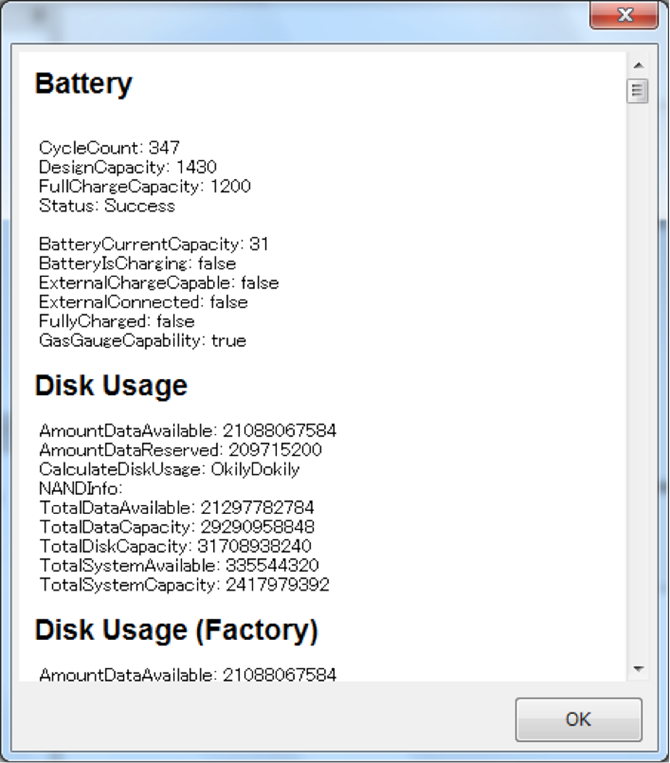Click the scrollbar up arrow
This screenshot has width=670, height=763.
click(637, 66)
